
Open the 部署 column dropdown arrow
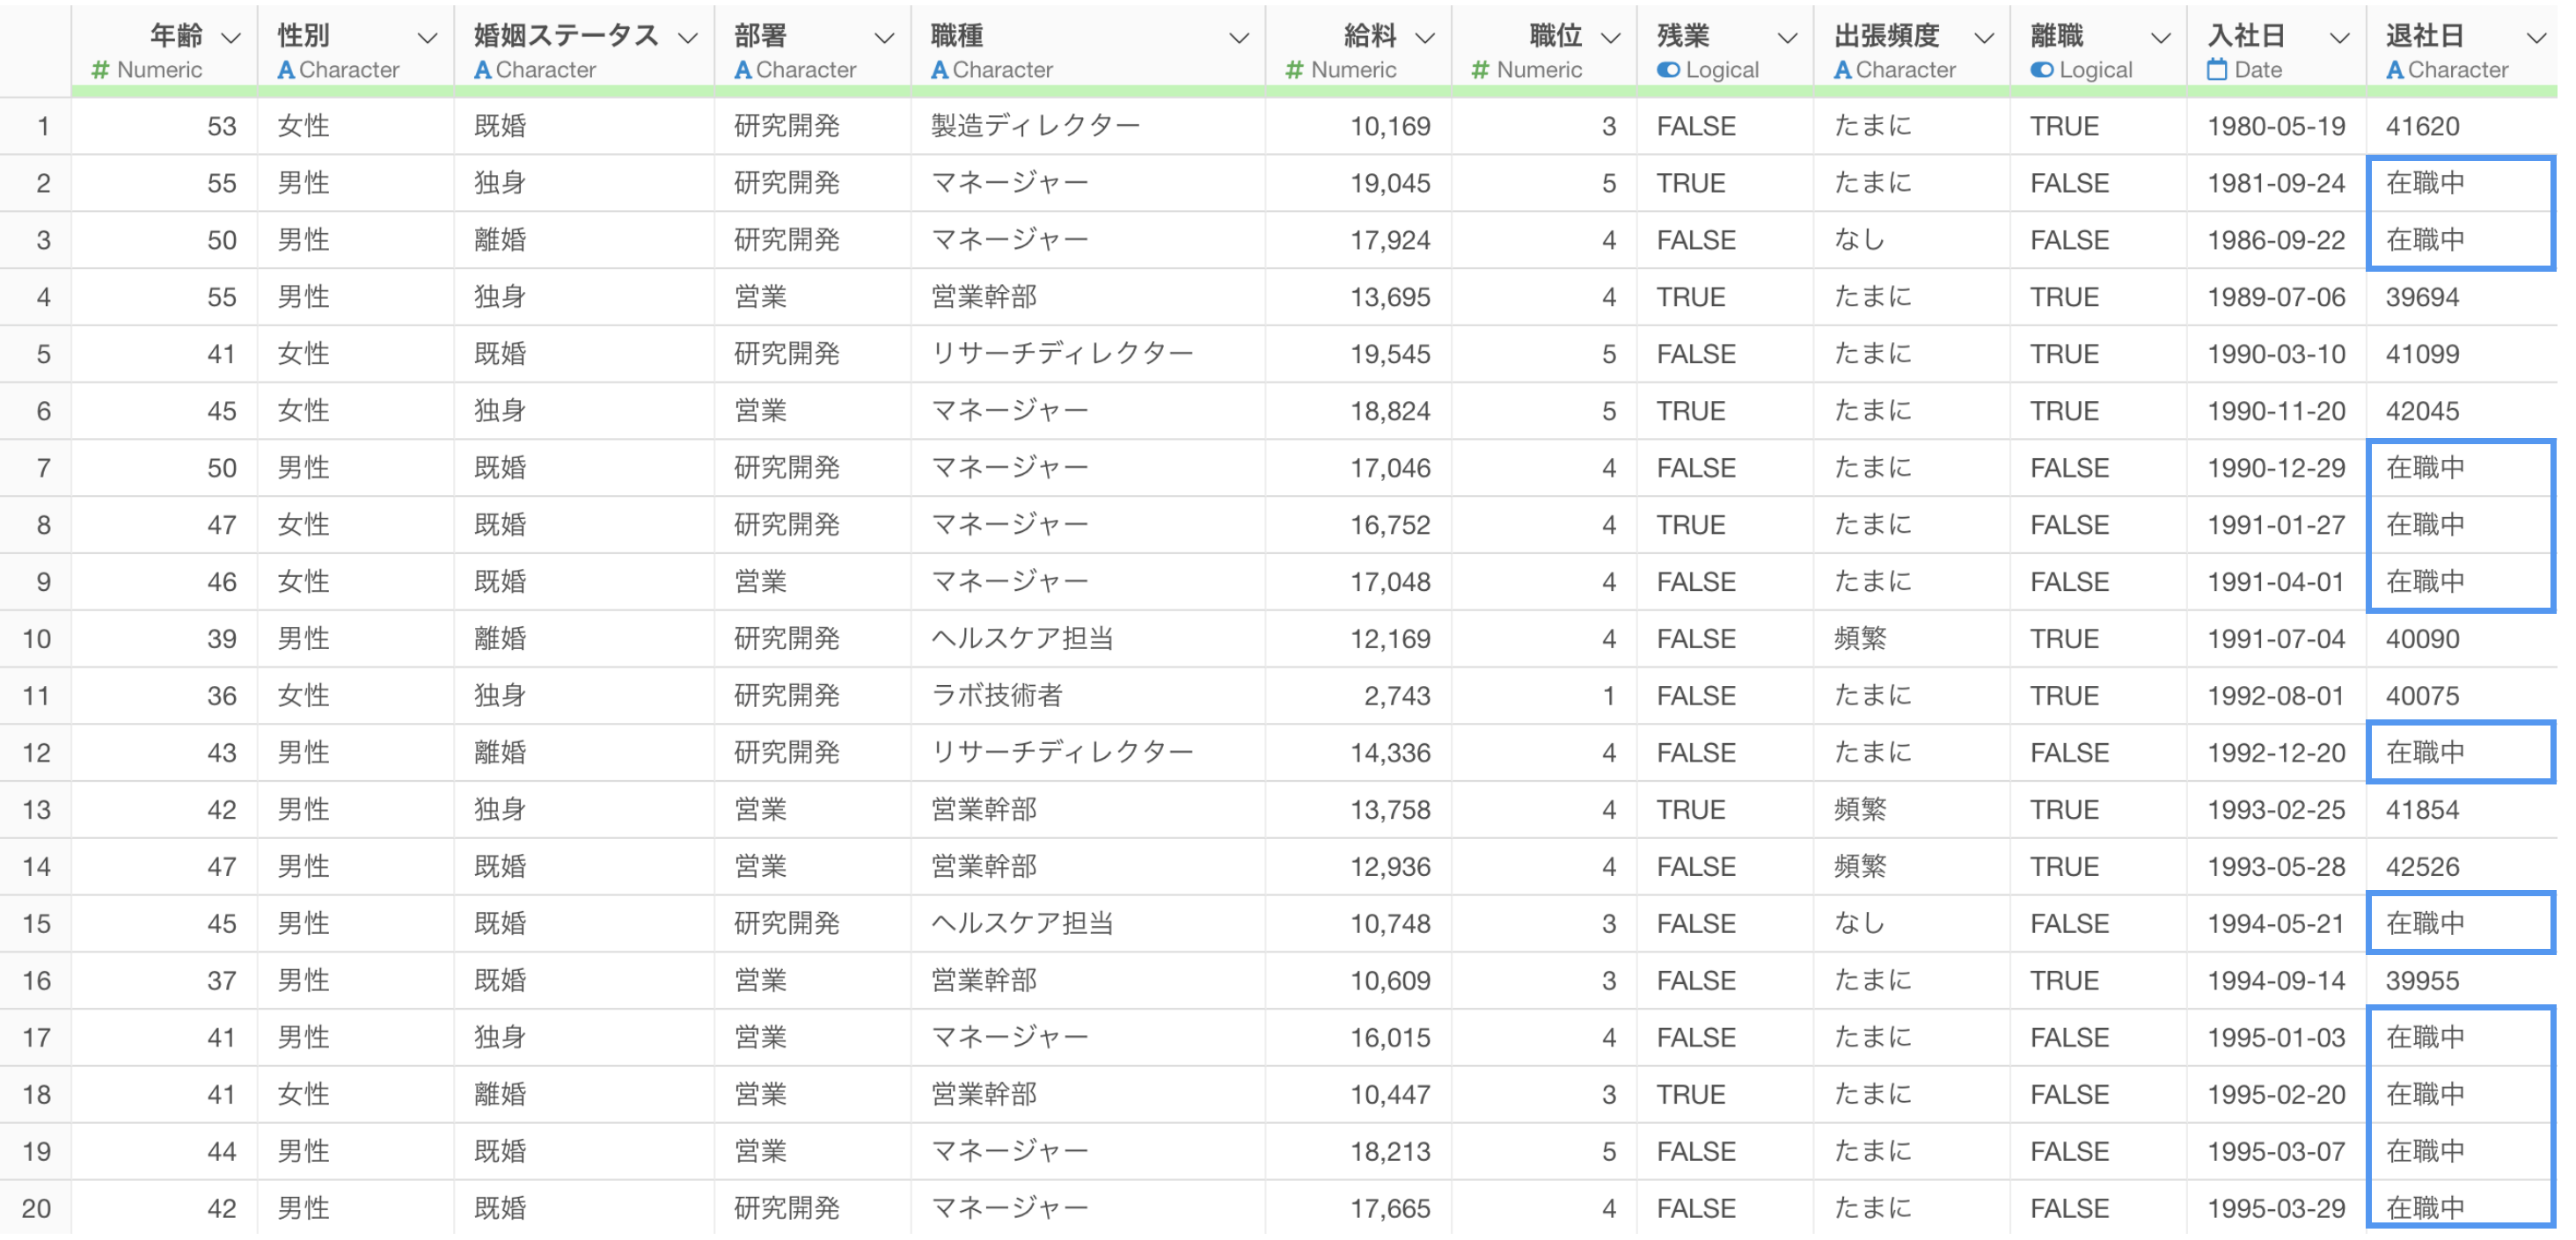click(x=884, y=38)
